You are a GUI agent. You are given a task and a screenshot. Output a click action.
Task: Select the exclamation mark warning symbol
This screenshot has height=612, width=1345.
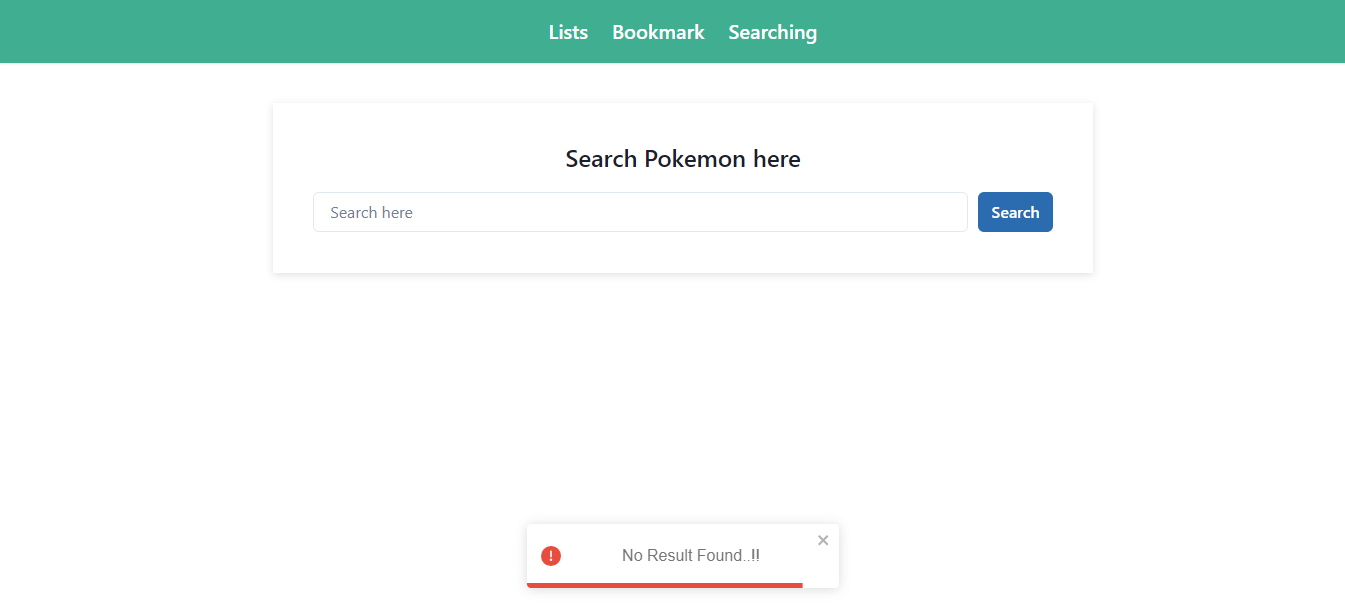pyautogui.click(x=550, y=555)
